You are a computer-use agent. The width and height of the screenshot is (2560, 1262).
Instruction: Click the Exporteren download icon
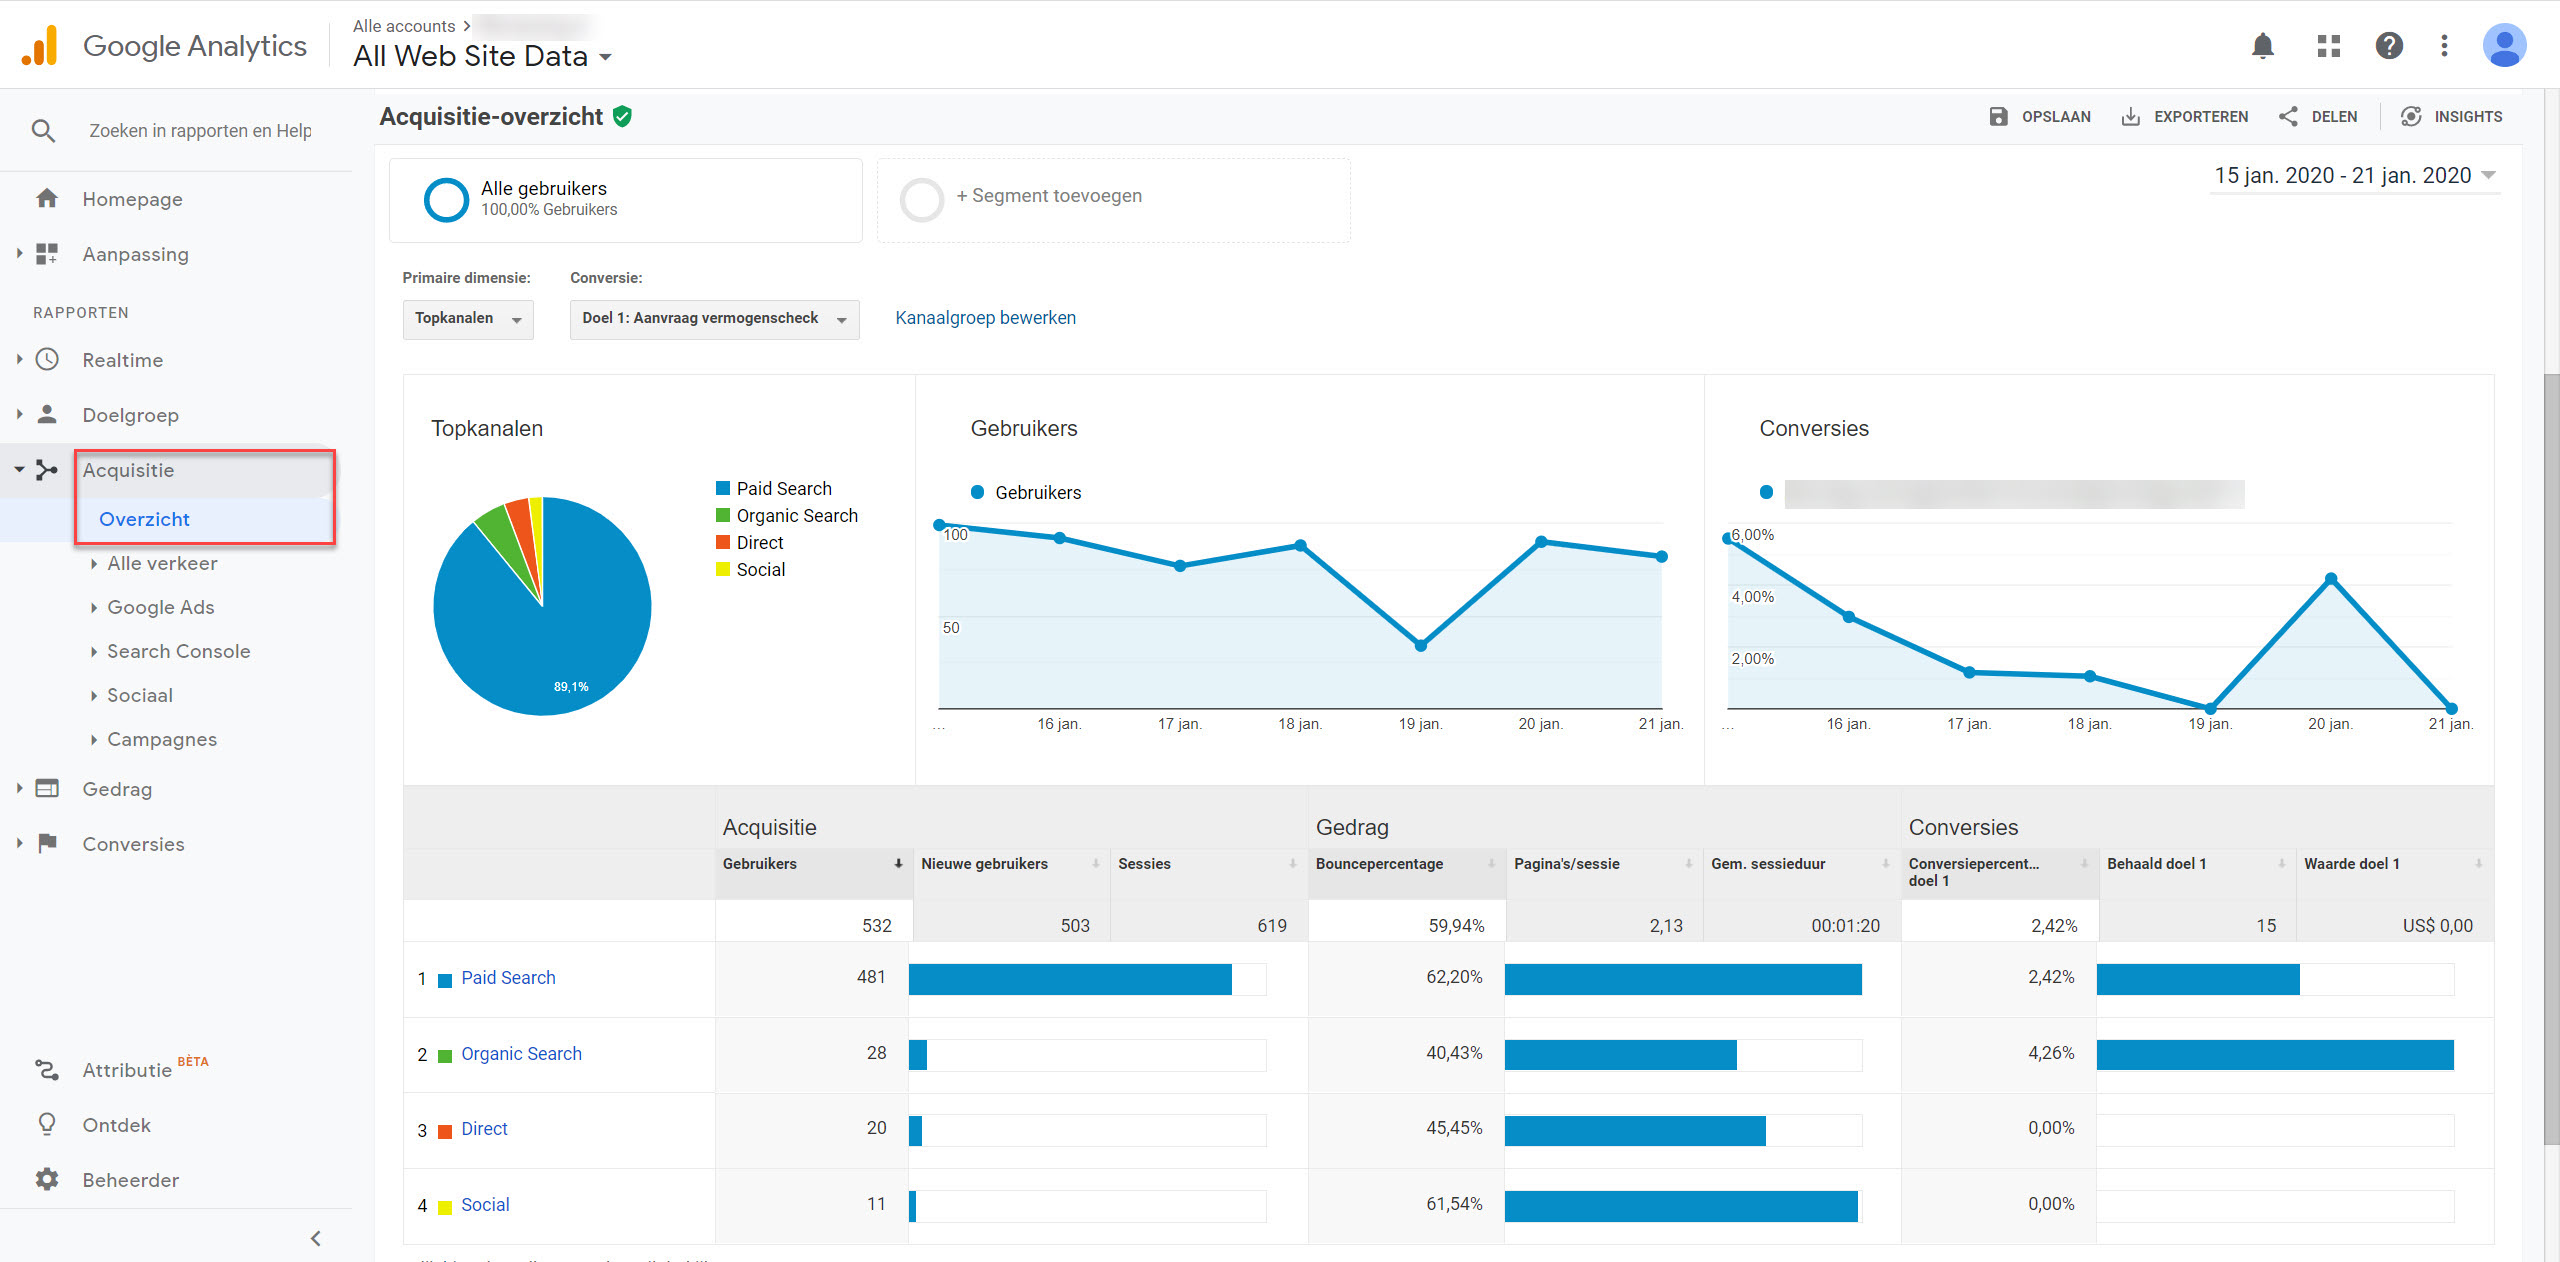(x=2131, y=117)
